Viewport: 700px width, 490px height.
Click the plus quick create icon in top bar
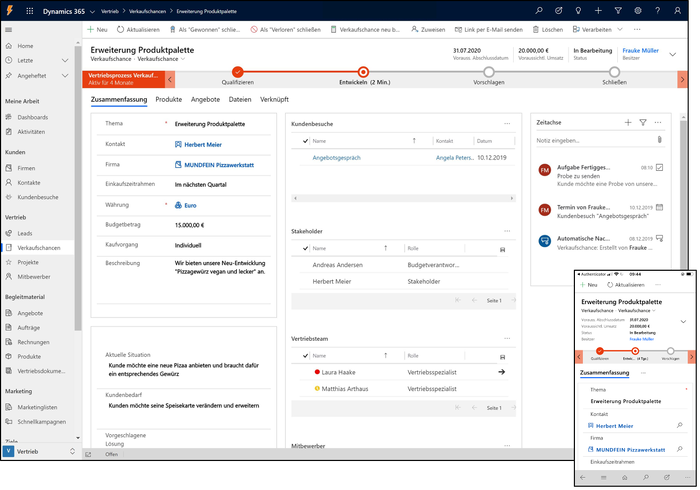click(x=598, y=11)
